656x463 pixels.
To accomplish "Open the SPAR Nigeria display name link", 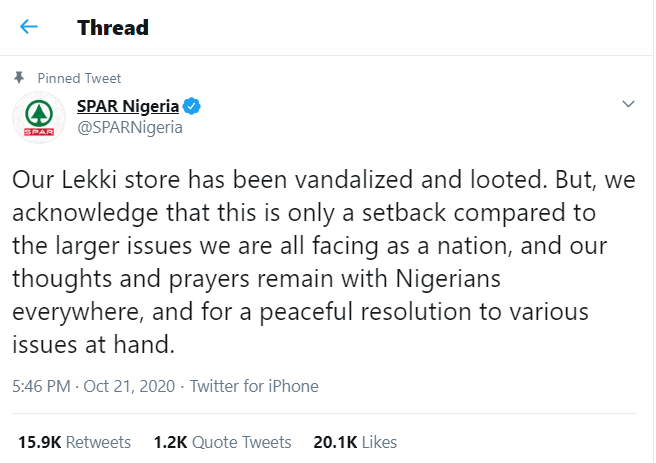I will 128,106.
